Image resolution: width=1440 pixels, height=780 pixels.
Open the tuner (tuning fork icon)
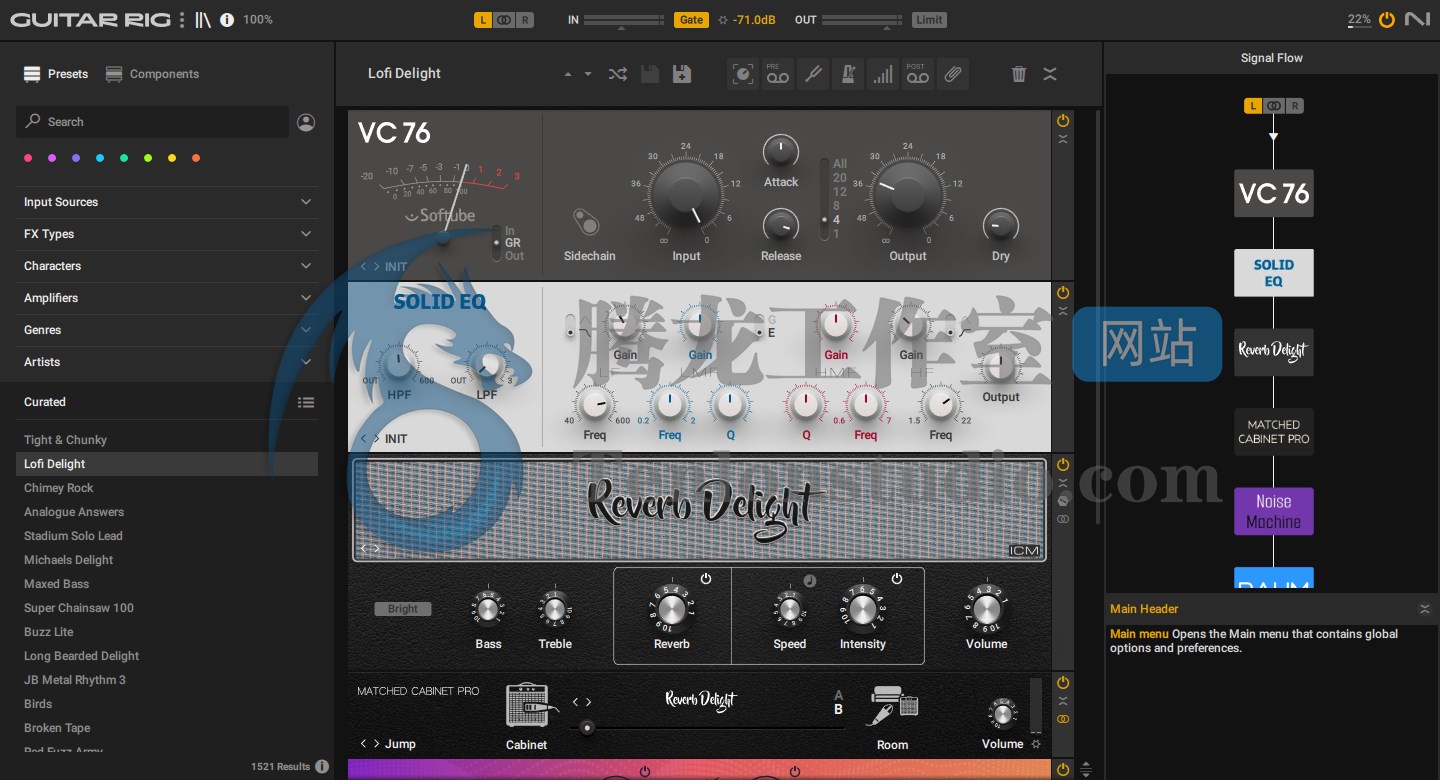pyautogui.click(x=813, y=74)
